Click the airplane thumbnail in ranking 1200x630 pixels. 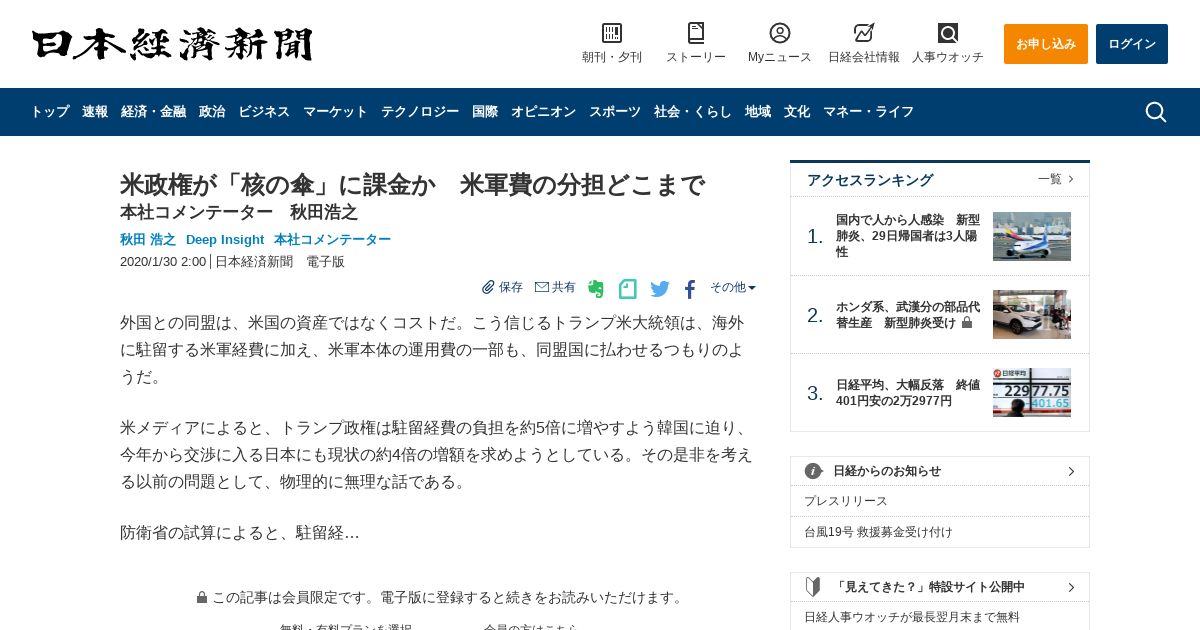(x=1032, y=236)
